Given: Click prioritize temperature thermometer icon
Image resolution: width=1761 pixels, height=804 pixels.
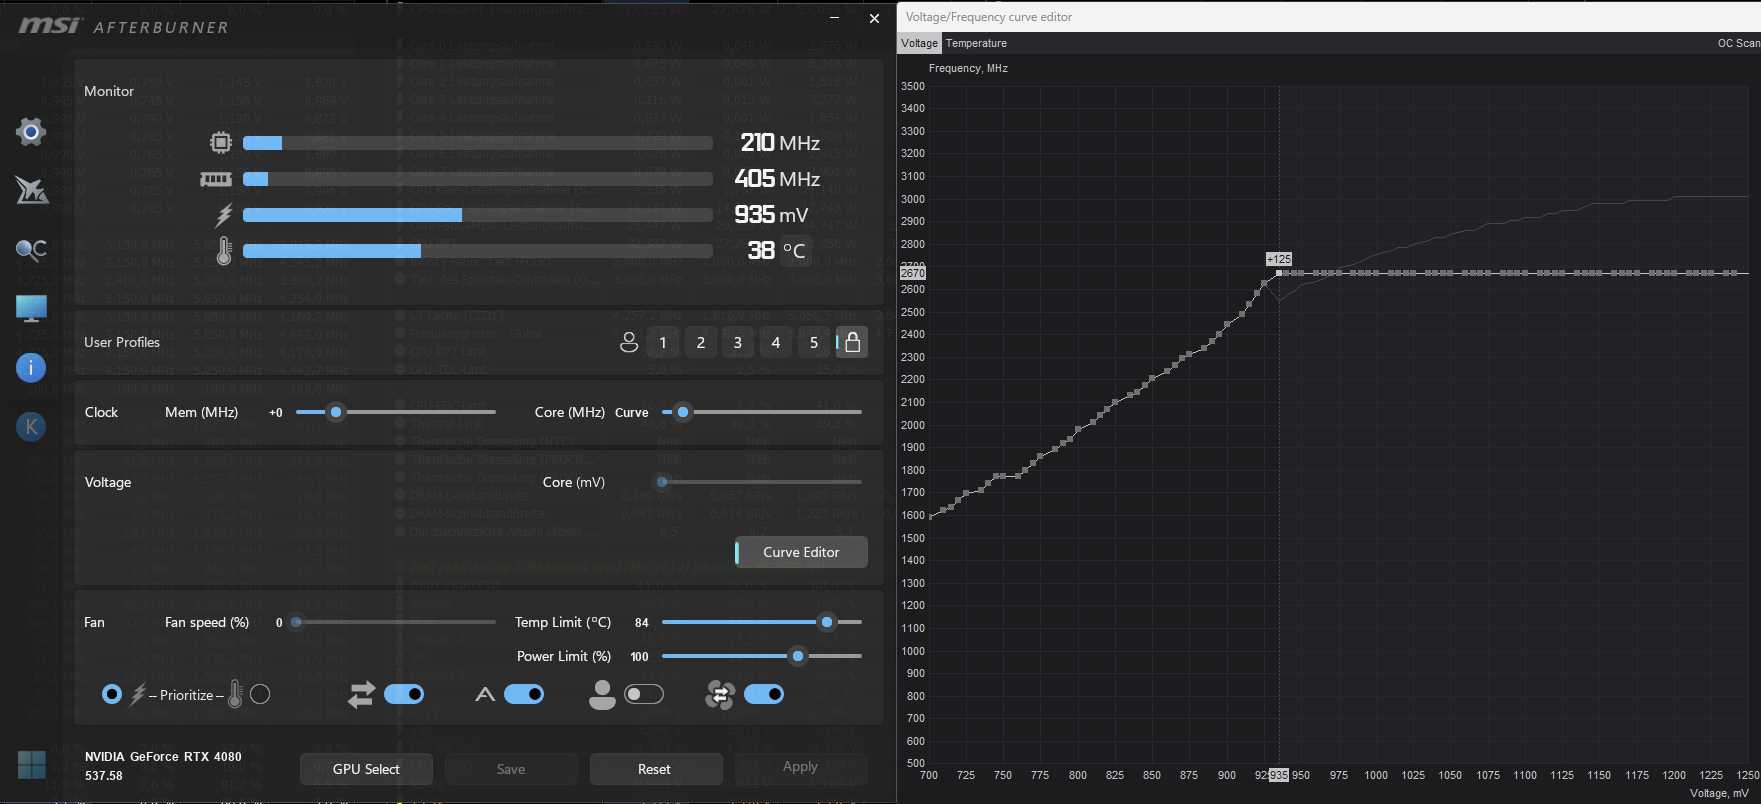Looking at the screenshot, I should coord(236,694).
